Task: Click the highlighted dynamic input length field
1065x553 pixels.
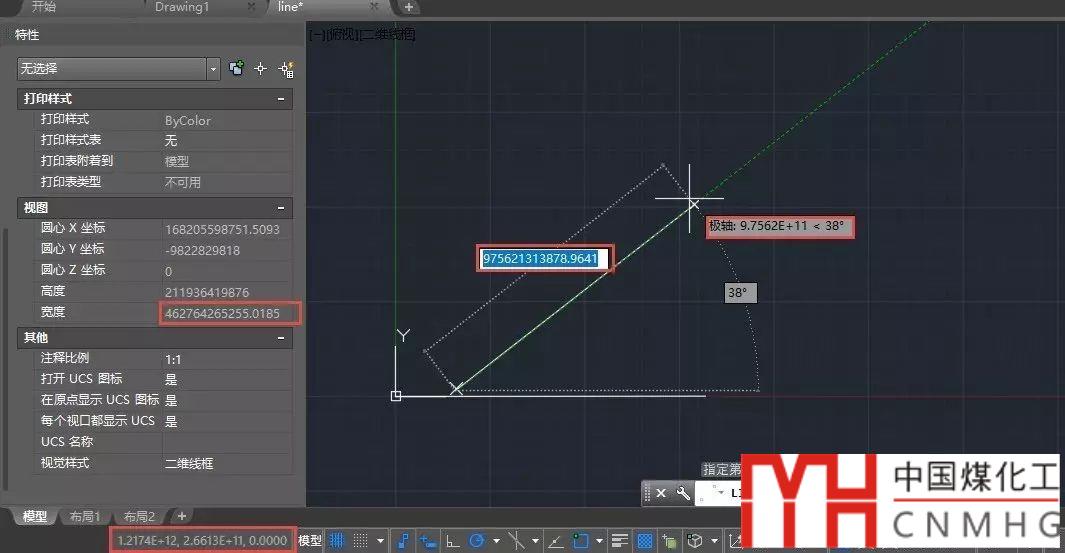Action: pyautogui.click(x=541, y=259)
